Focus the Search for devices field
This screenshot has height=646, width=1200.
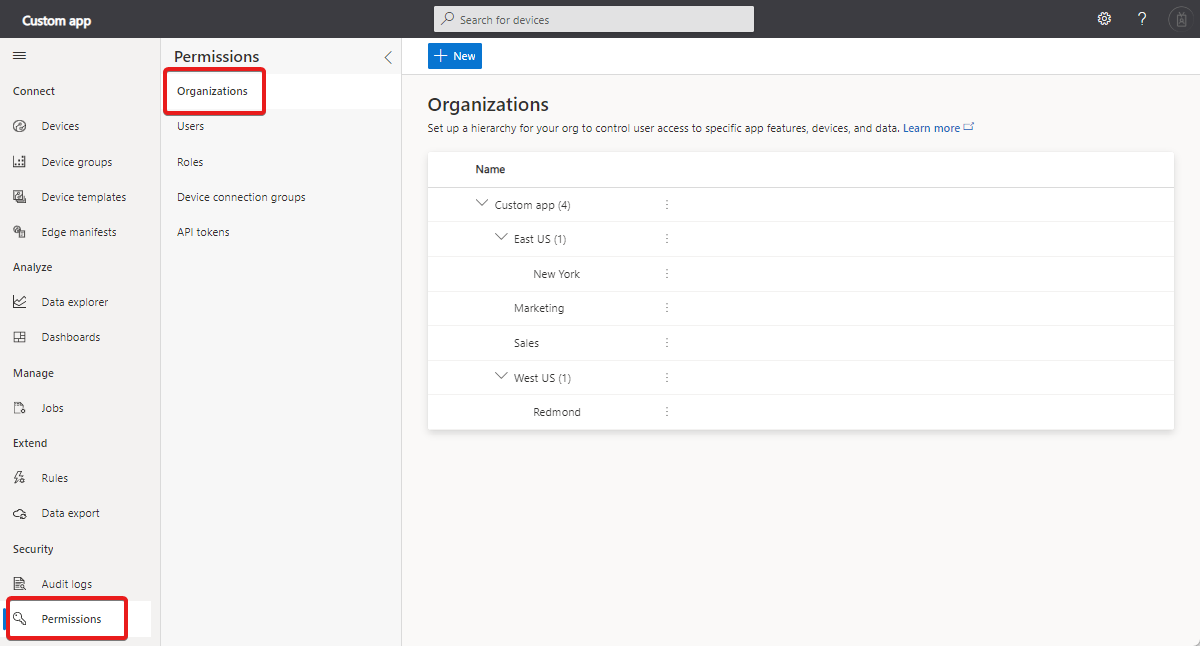click(x=594, y=19)
